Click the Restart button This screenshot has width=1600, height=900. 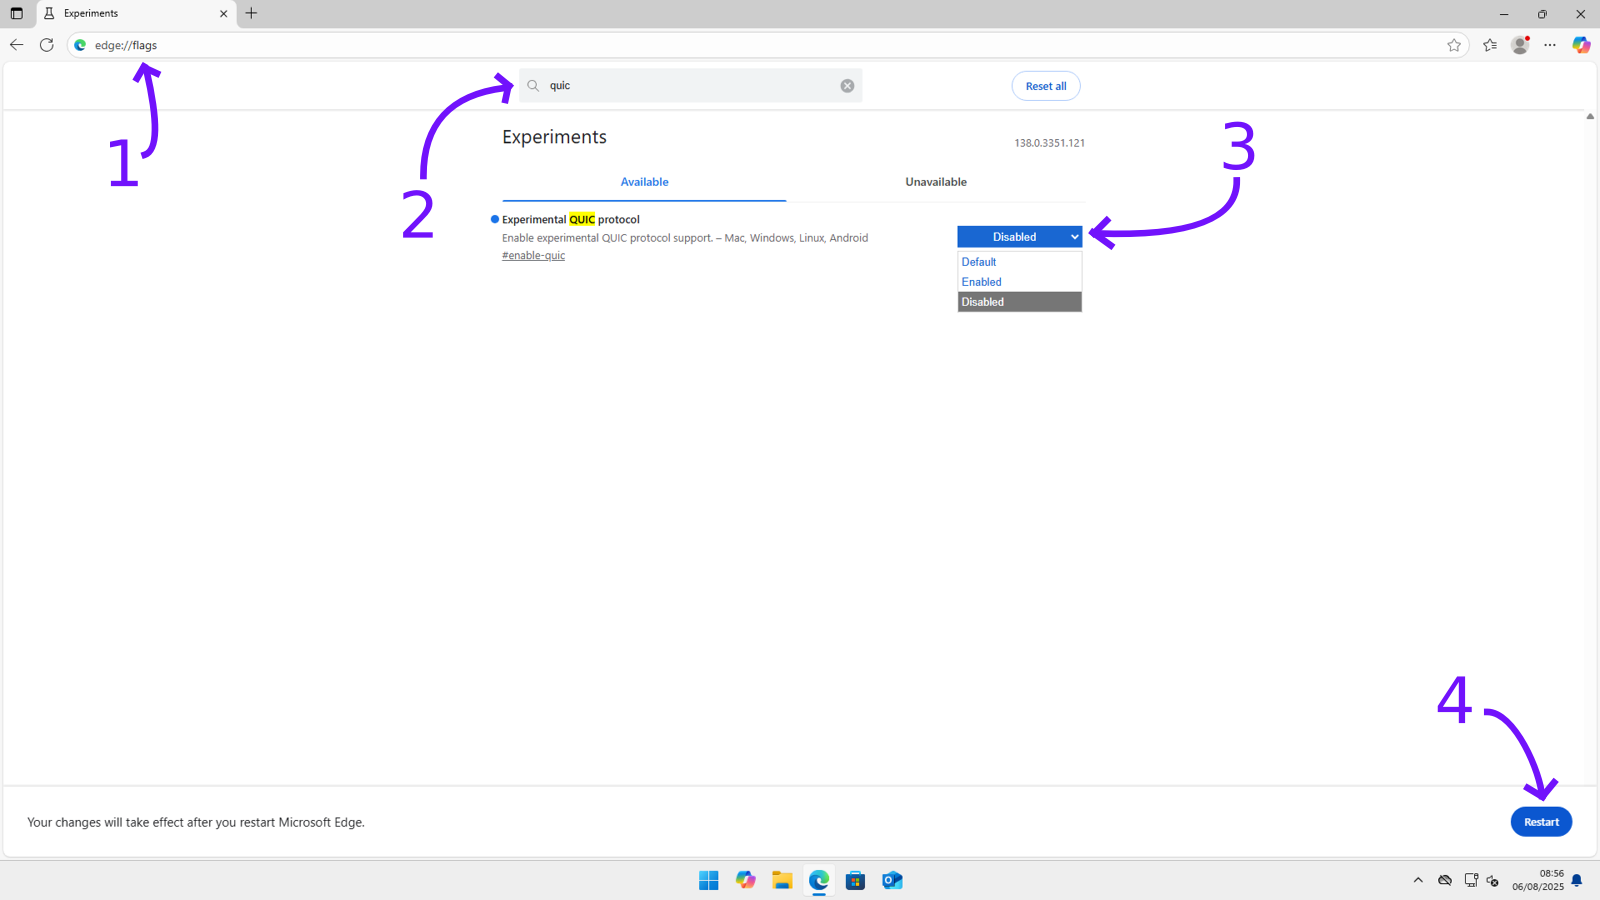click(1541, 822)
